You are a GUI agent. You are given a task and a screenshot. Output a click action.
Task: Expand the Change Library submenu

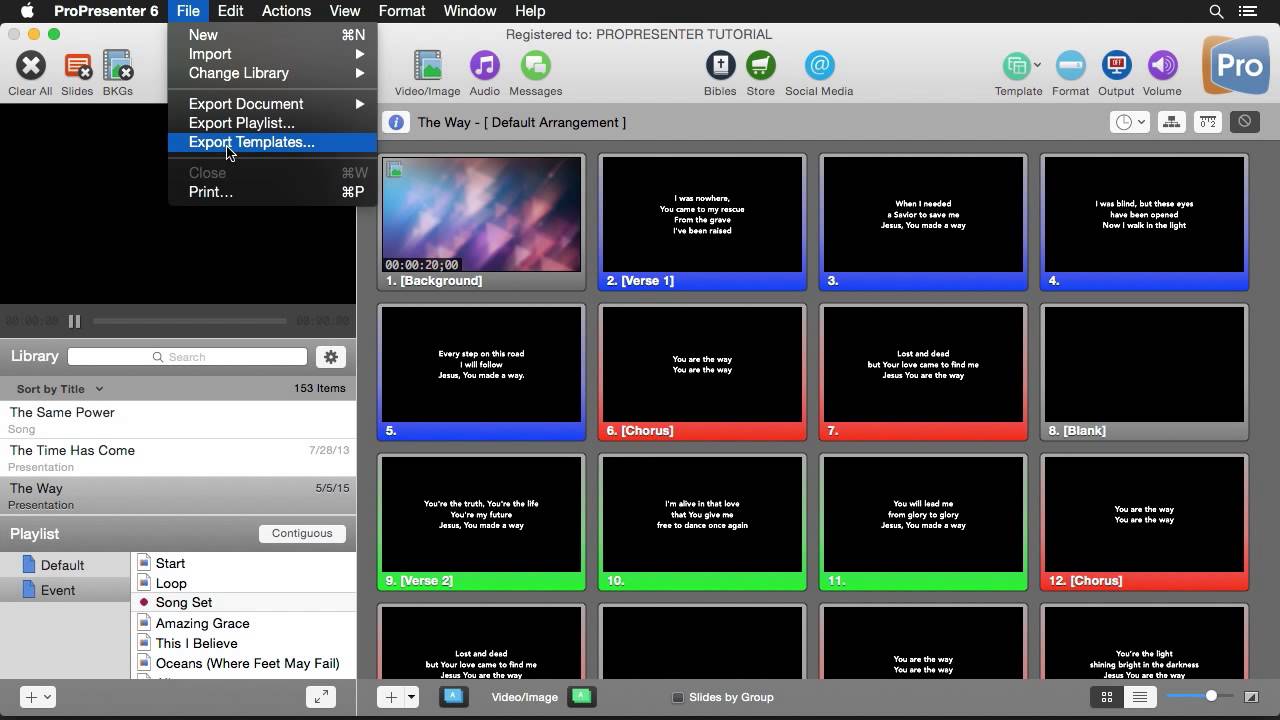click(272, 73)
